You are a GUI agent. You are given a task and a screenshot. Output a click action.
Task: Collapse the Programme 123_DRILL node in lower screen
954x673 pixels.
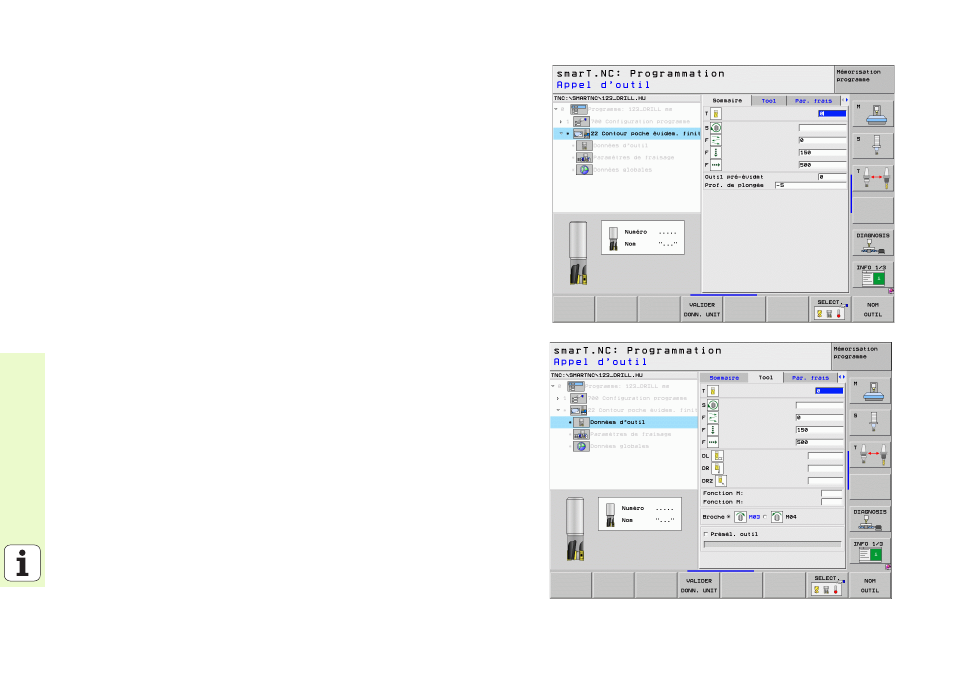pos(552,386)
